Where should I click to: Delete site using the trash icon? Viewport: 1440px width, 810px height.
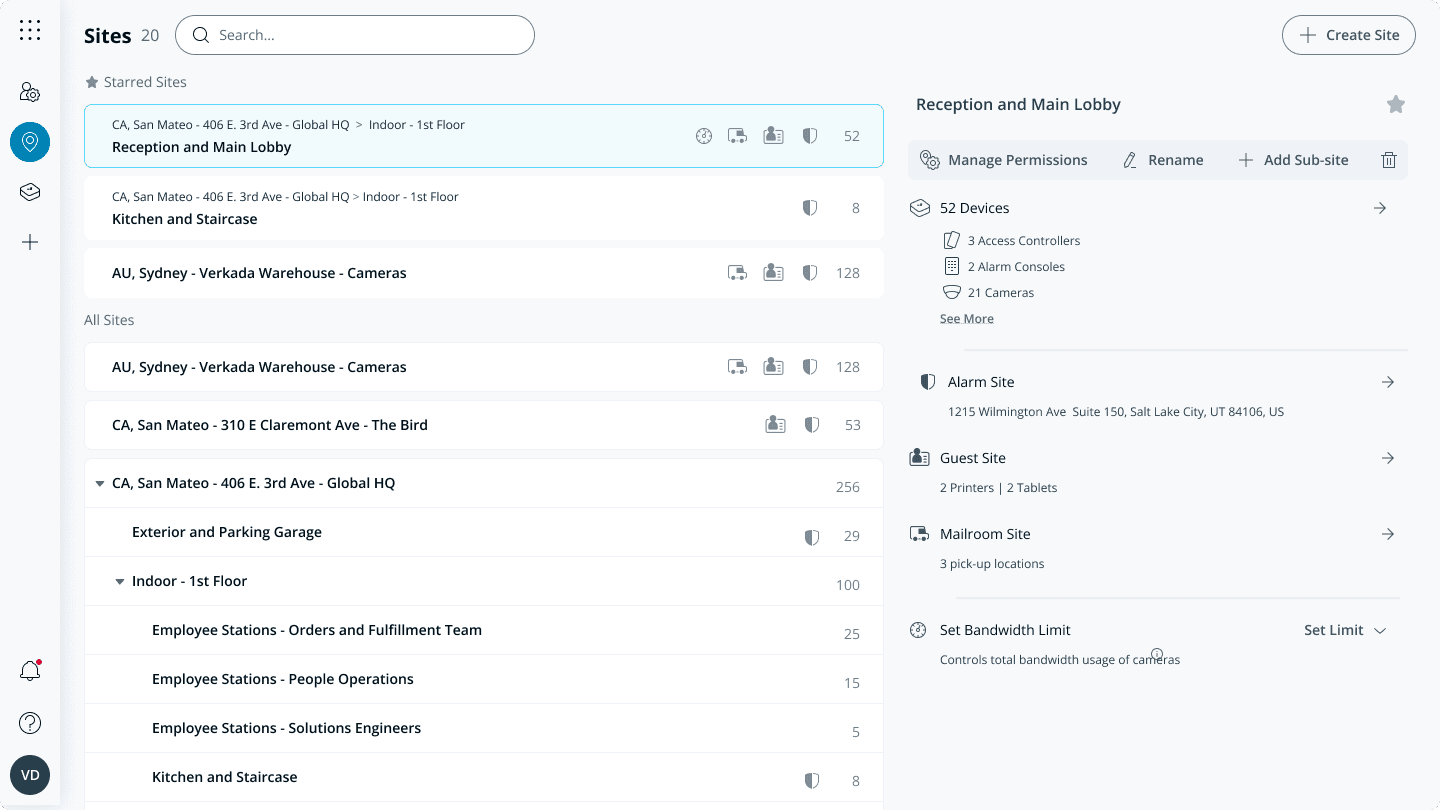point(1388,160)
